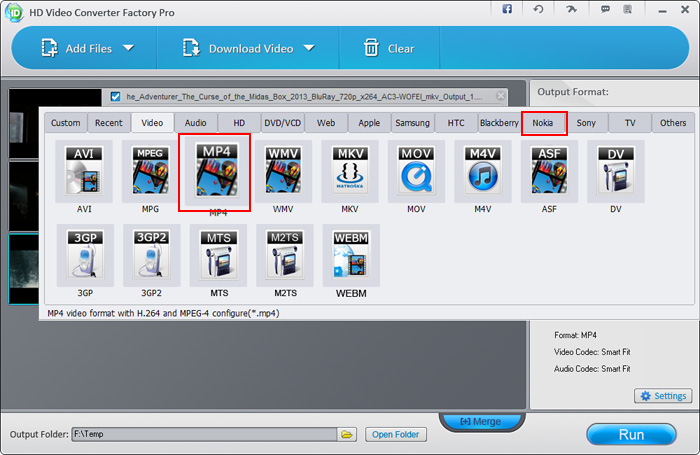Open the Video tab

(152, 123)
